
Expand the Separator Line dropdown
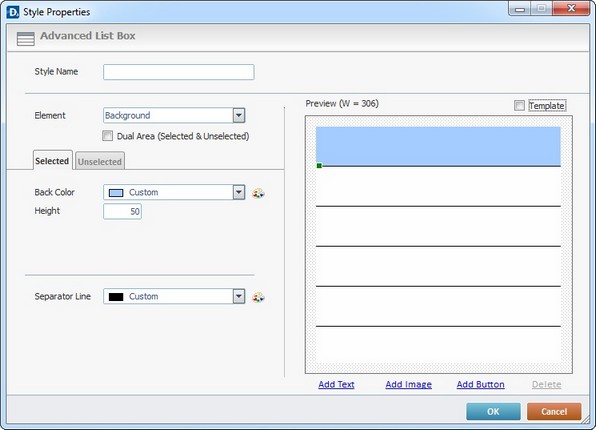(239, 296)
